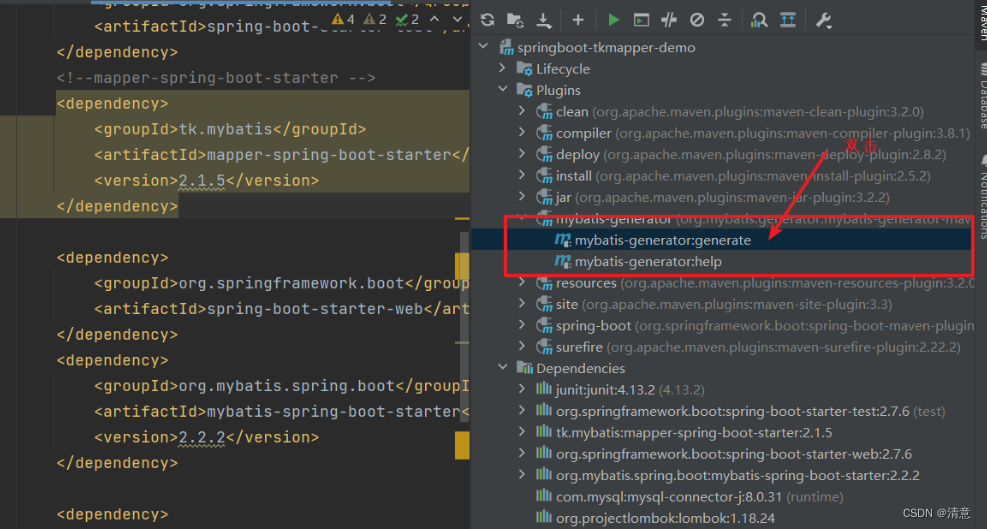Screen dimensions: 987x529
Task: Click the weak warnings count 2 indicator
Action: [375, 20]
